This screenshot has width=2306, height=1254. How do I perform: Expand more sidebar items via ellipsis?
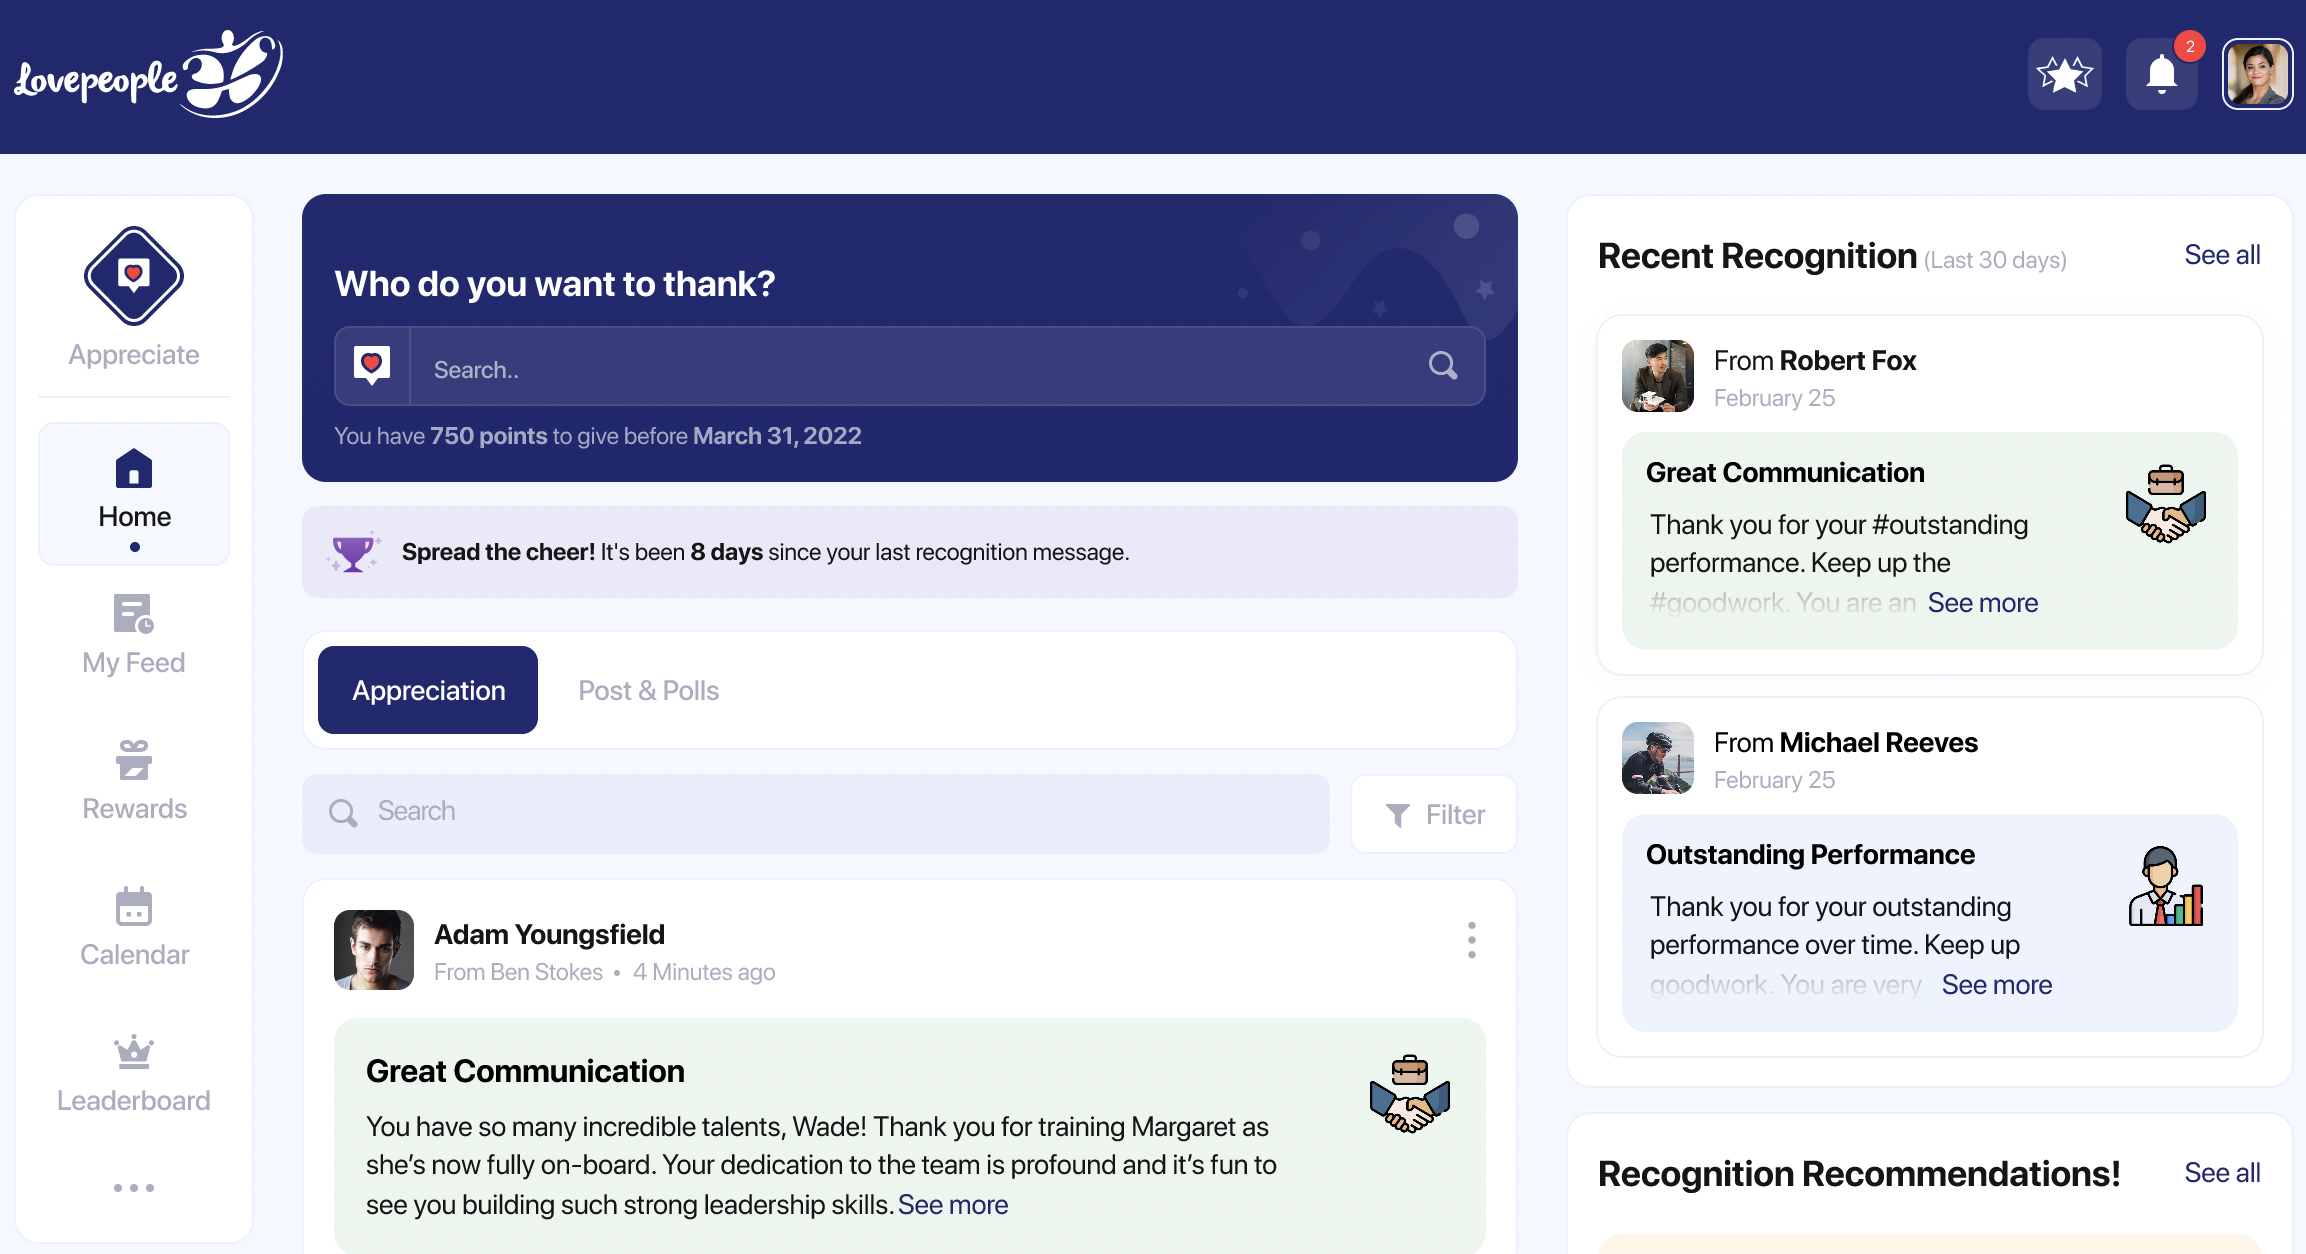click(134, 1188)
